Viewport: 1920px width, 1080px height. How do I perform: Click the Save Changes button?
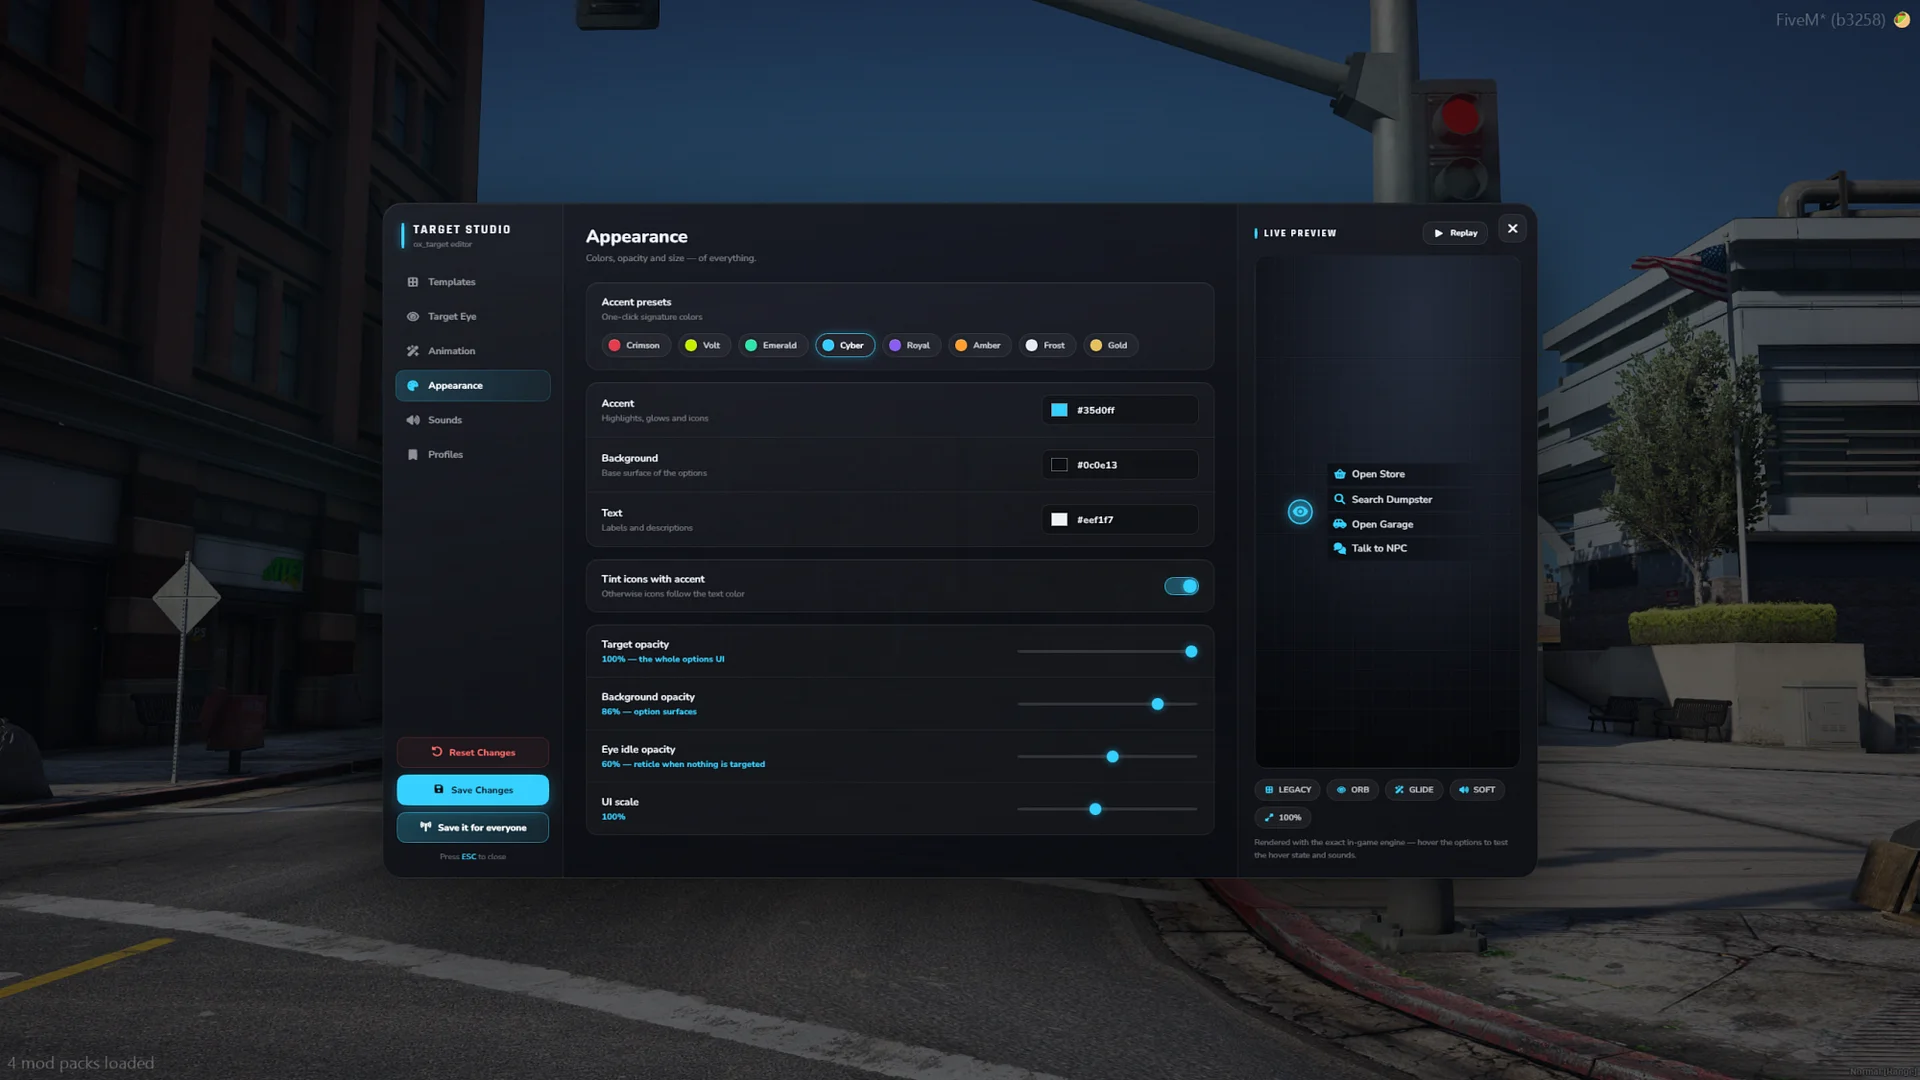pos(473,790)
